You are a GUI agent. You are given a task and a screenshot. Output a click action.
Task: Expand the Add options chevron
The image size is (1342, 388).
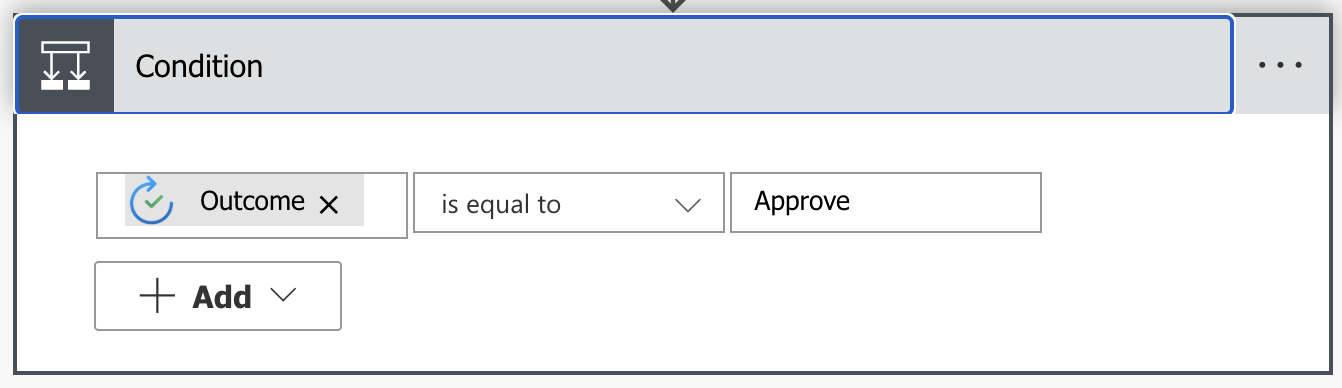tap(284, 295)
